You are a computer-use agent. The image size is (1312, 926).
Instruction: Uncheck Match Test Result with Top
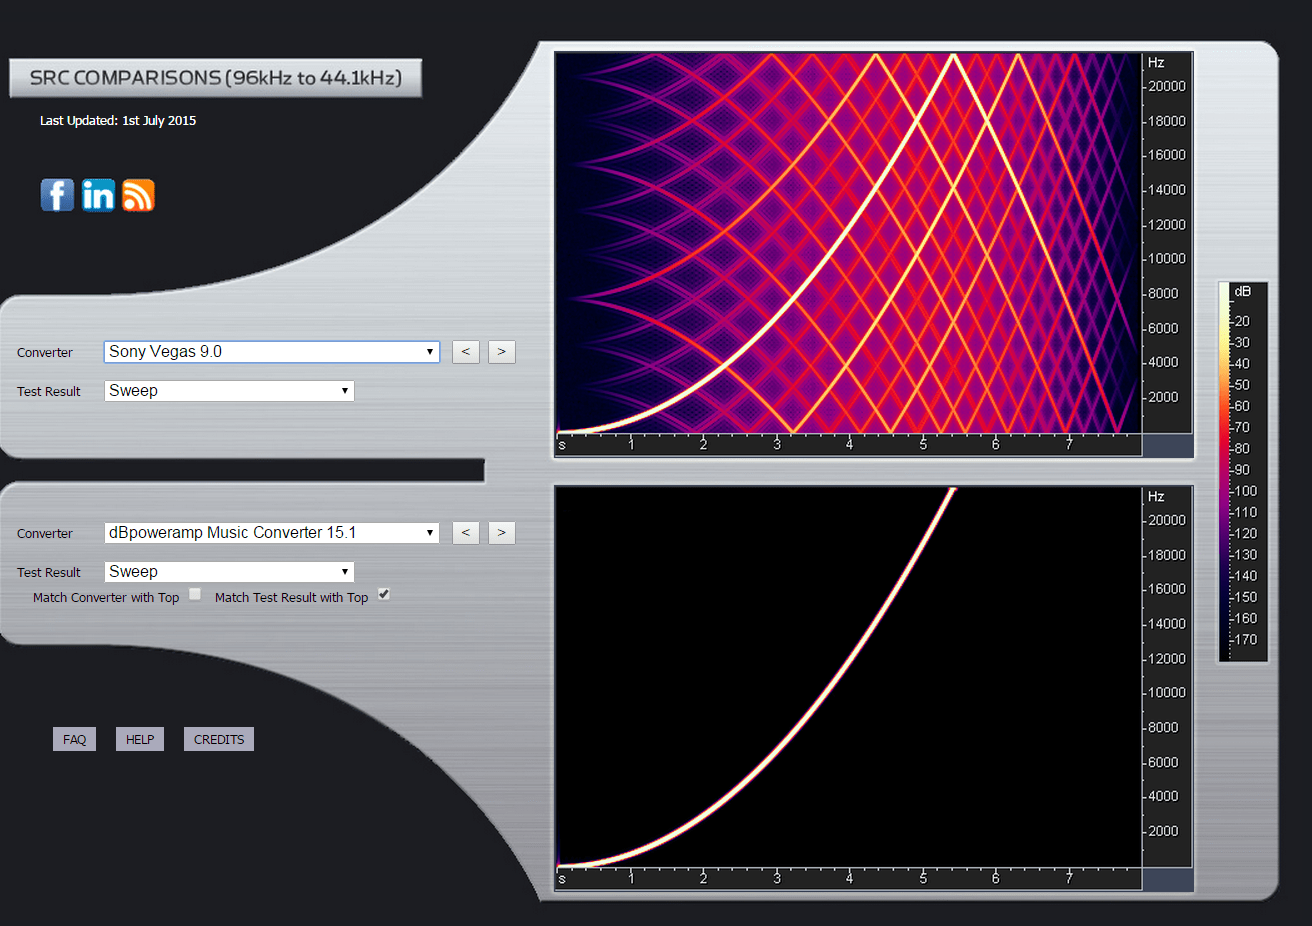pos(382,593)
